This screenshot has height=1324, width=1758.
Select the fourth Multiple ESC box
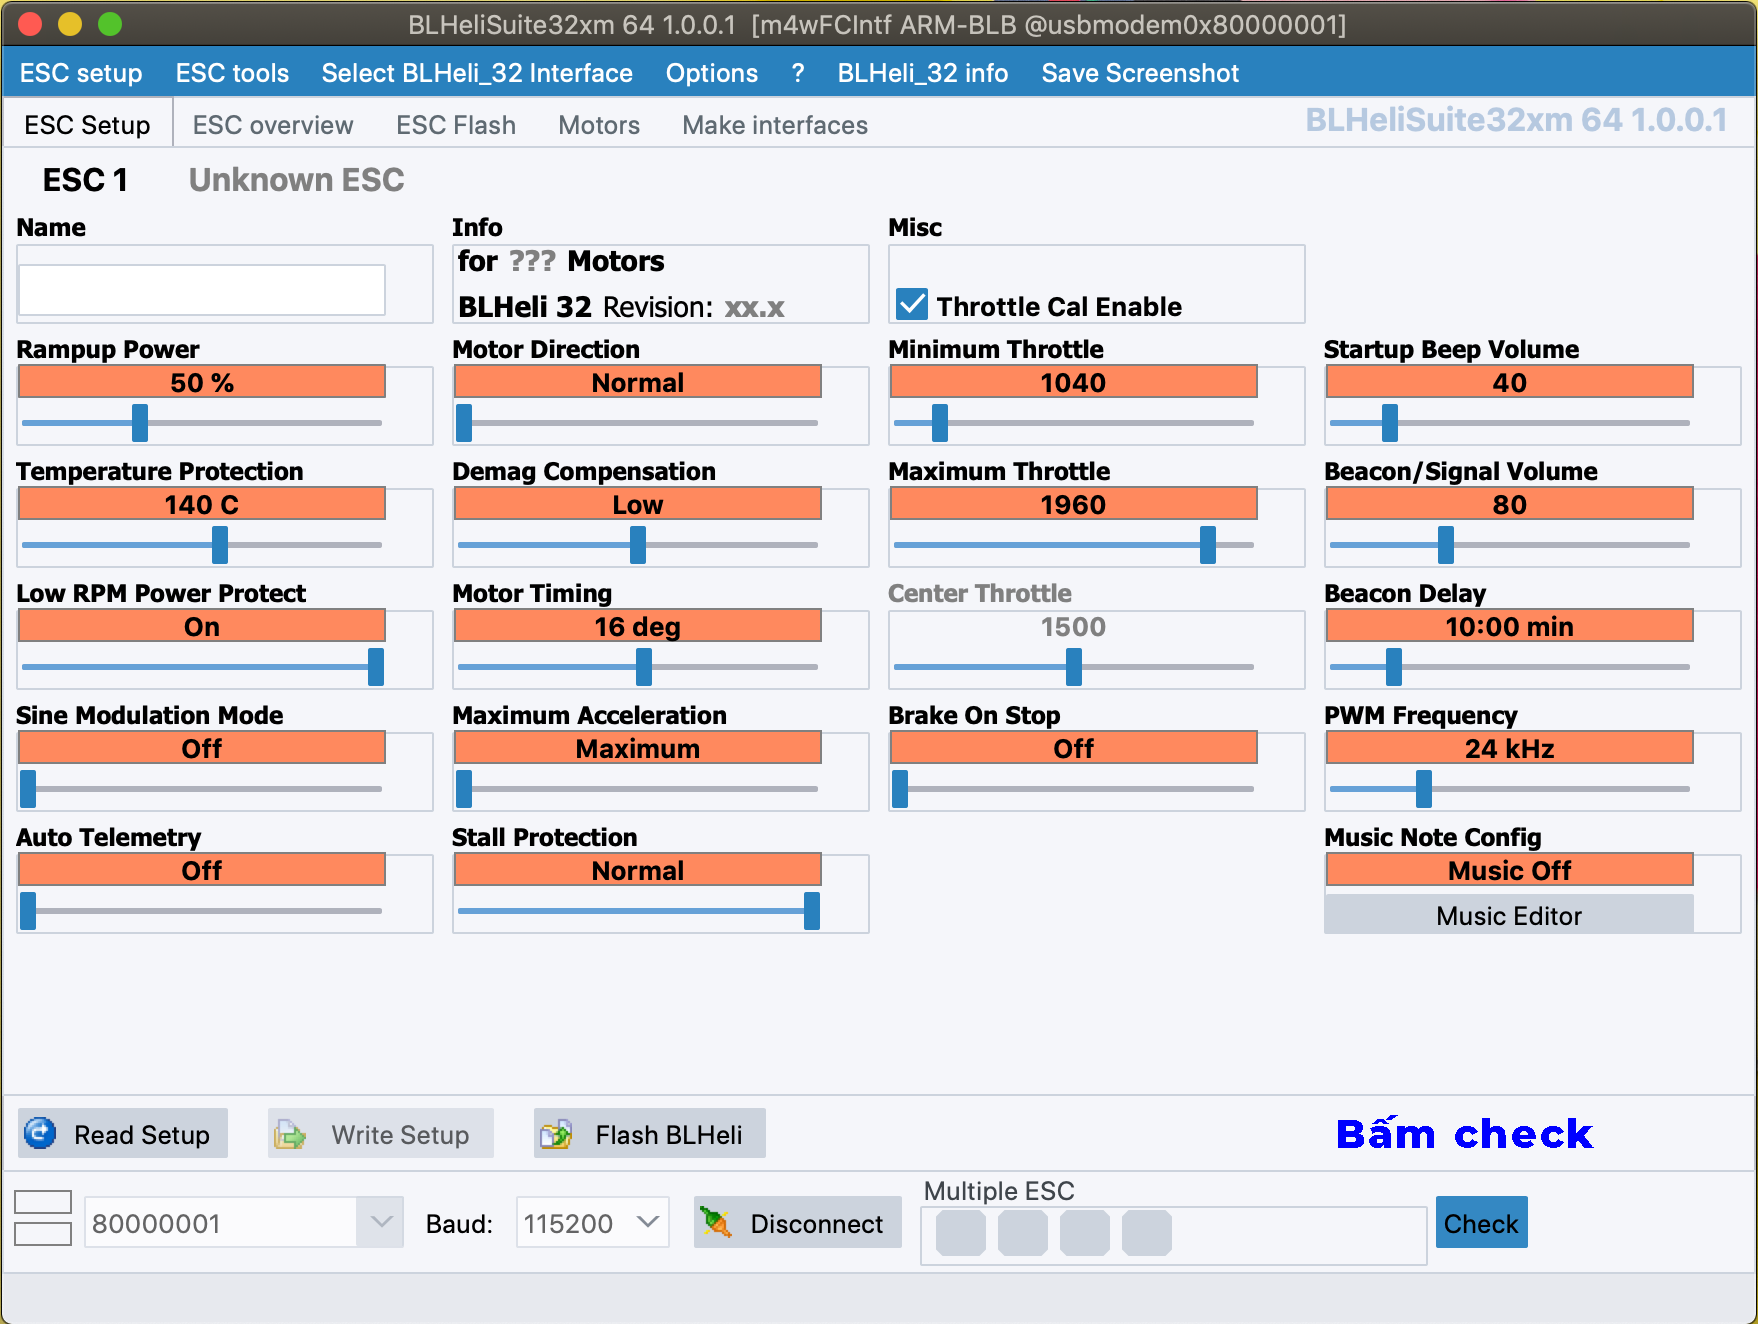pos(1147,1232)
